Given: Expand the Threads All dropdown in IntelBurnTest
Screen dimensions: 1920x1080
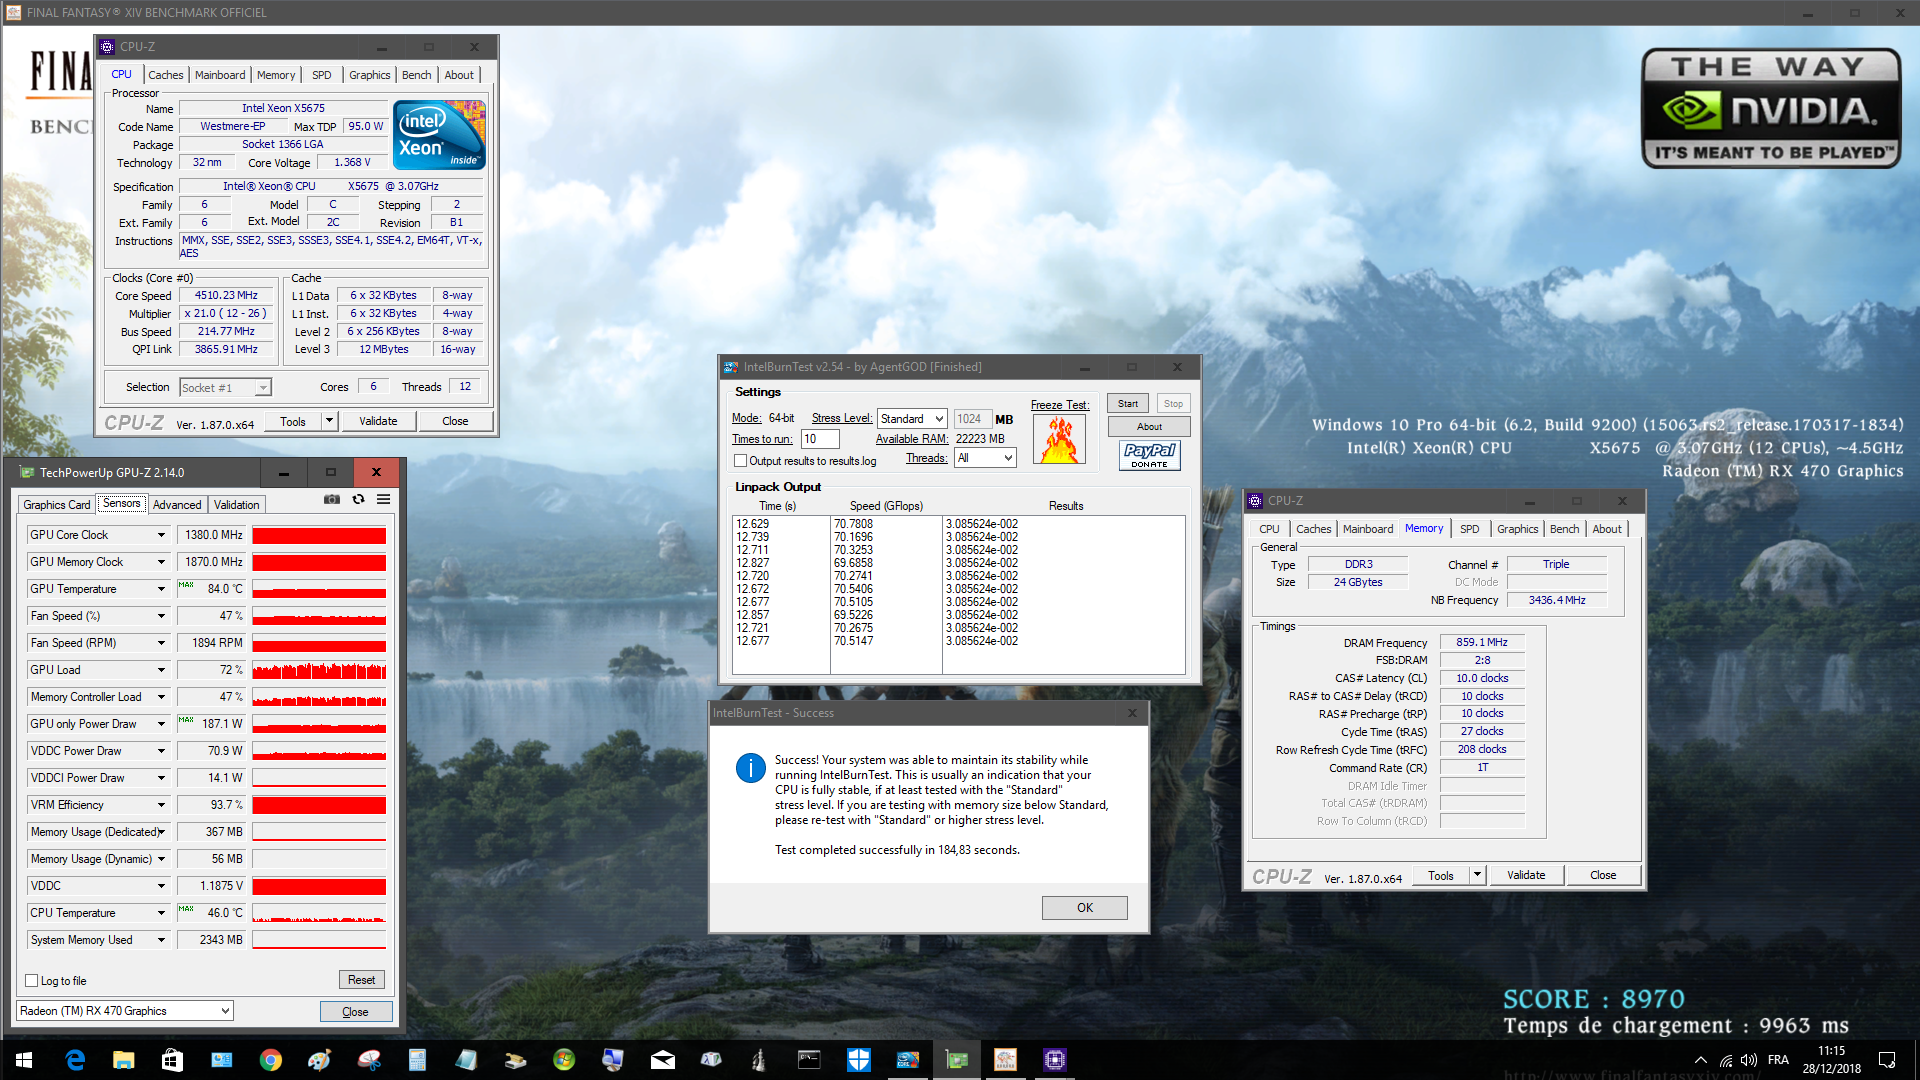Looking at the screenshot, I should tap(985, 458).
